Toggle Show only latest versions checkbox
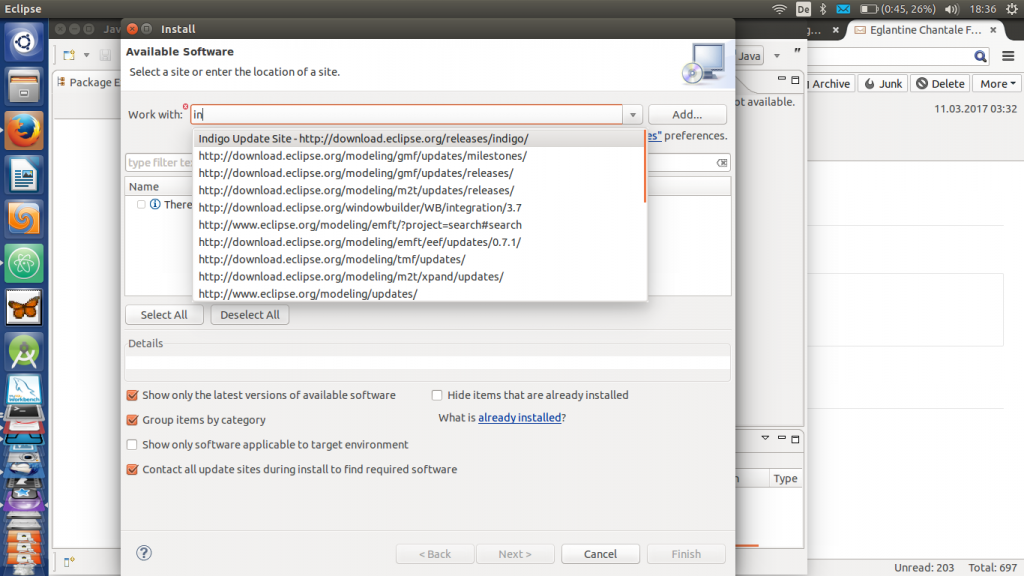The image size is (1024, 576). click(132, 395)
